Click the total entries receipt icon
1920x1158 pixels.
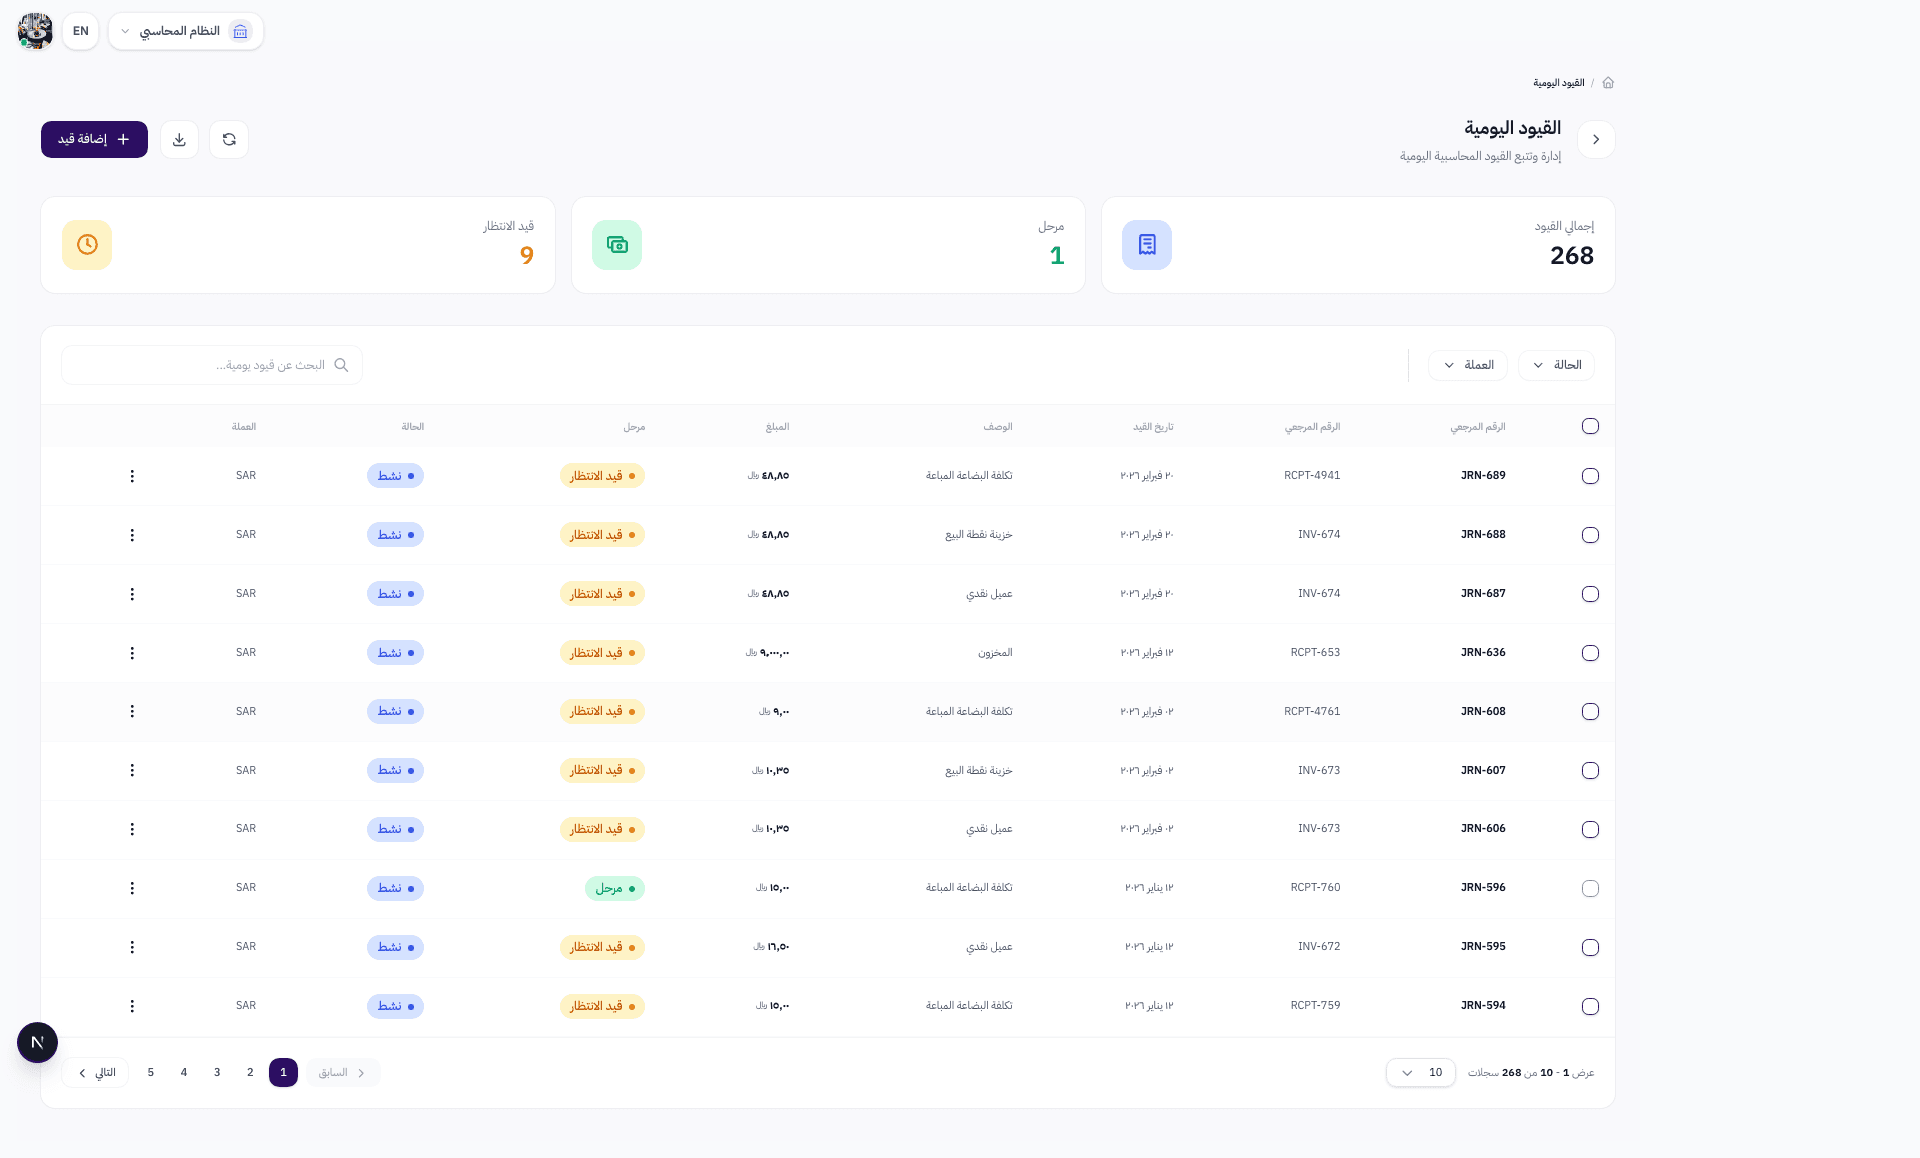point(1147,245)
